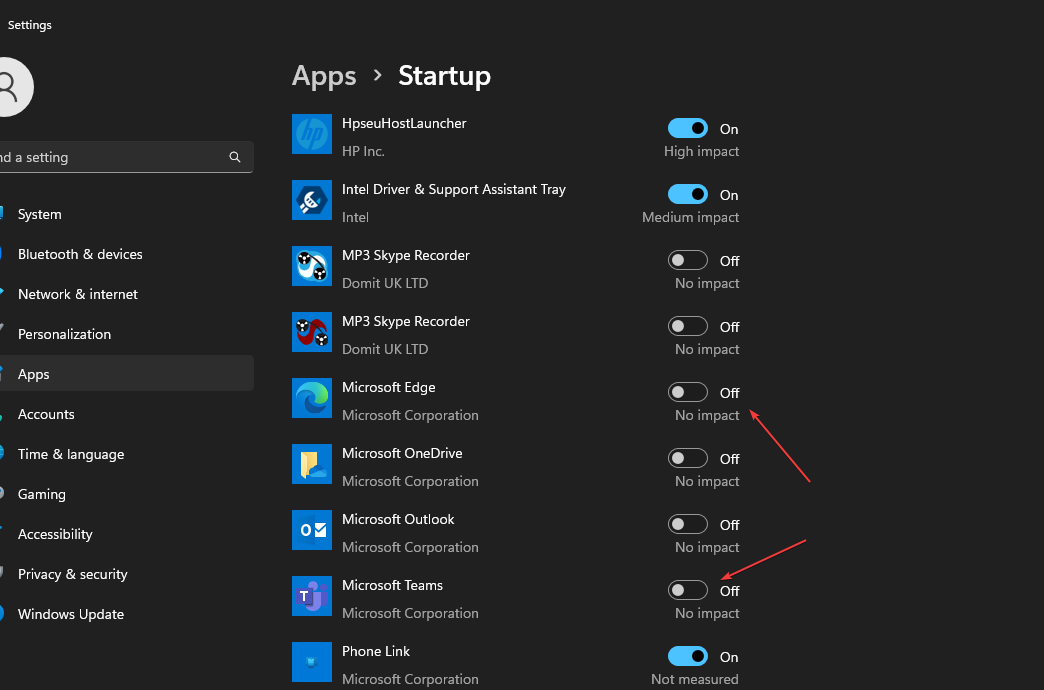Image resolution: width=1044 pixels, height=690 pixels.
Task: Navigate back to Apps via breadcrumb
Action: (x=324, y=76)
